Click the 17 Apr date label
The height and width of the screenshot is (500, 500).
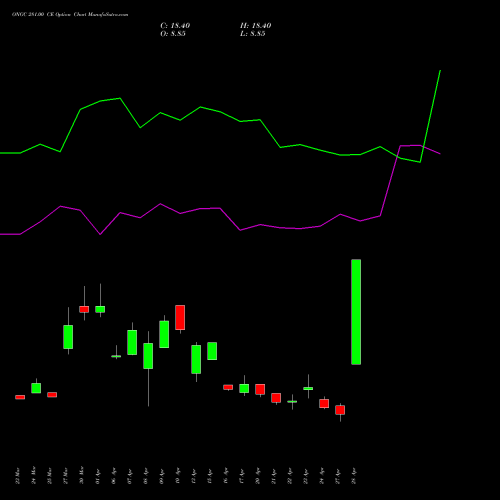[242, 476]
